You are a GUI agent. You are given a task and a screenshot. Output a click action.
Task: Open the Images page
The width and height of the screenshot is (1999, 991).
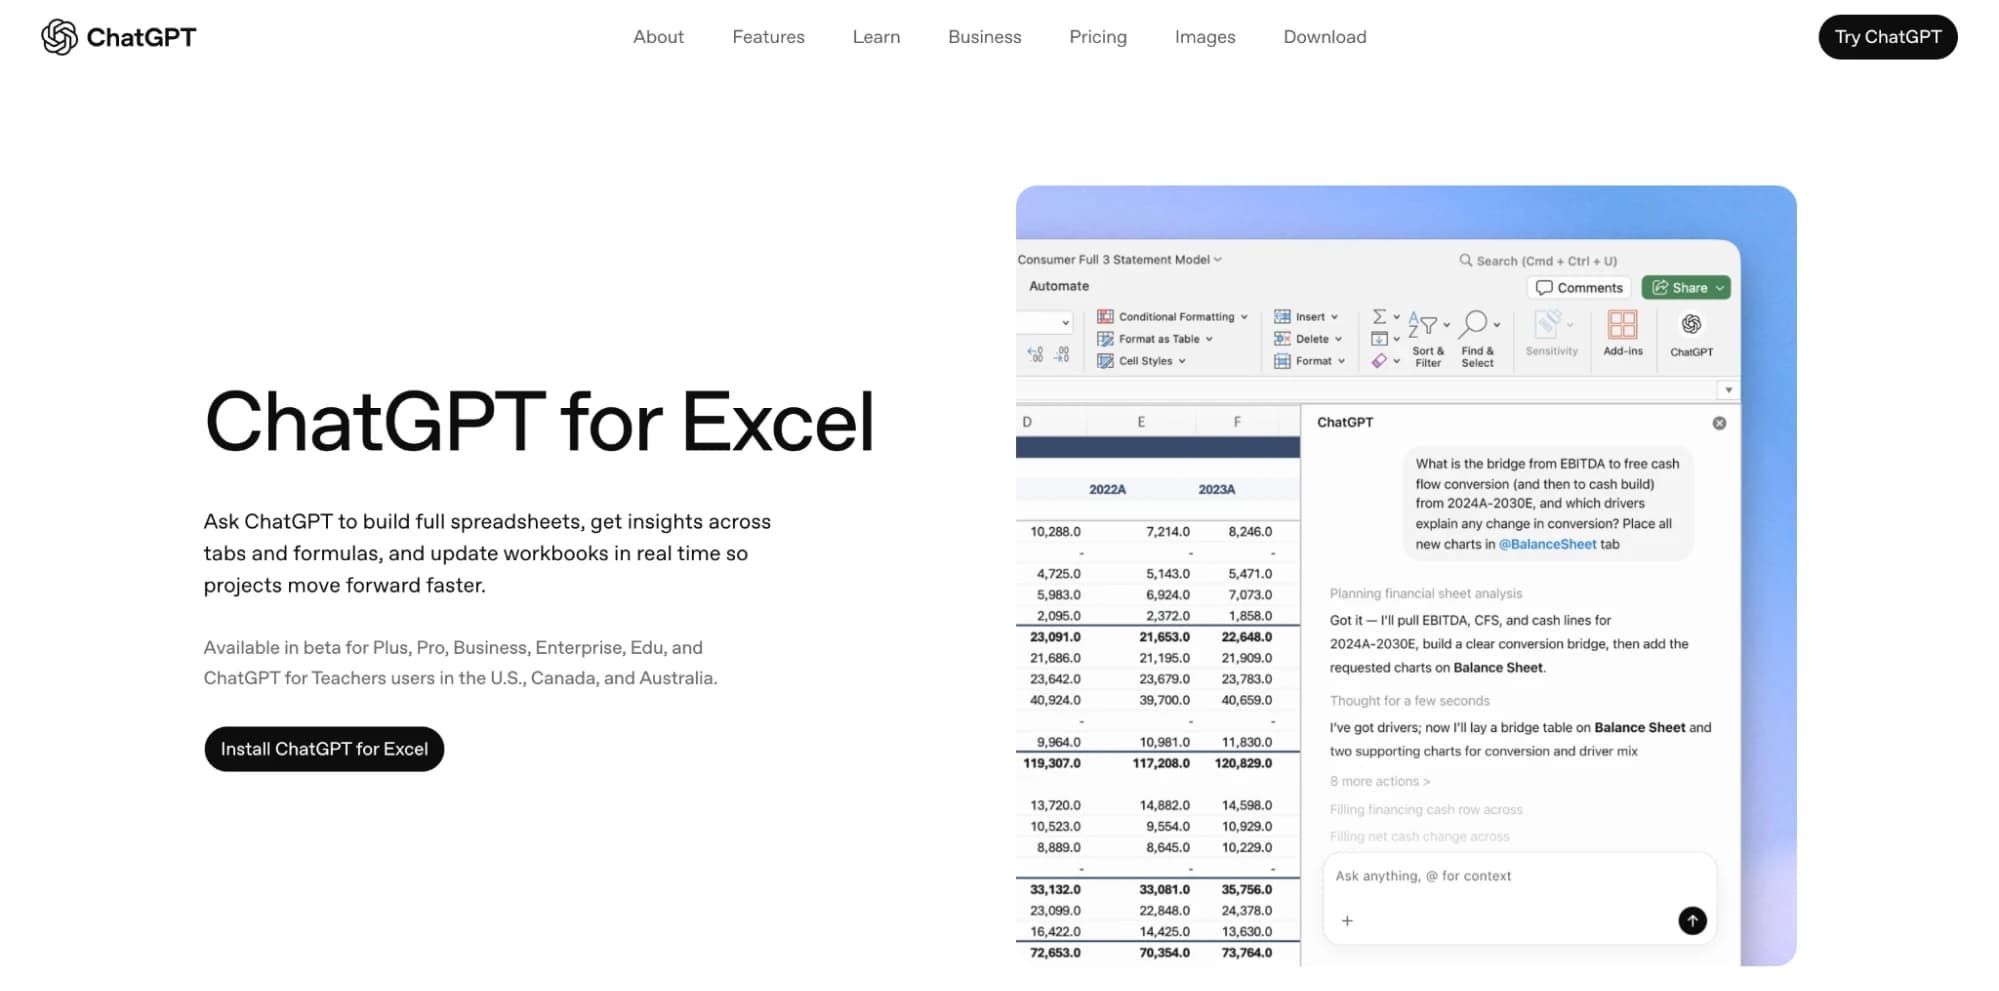coord(1204,37)
